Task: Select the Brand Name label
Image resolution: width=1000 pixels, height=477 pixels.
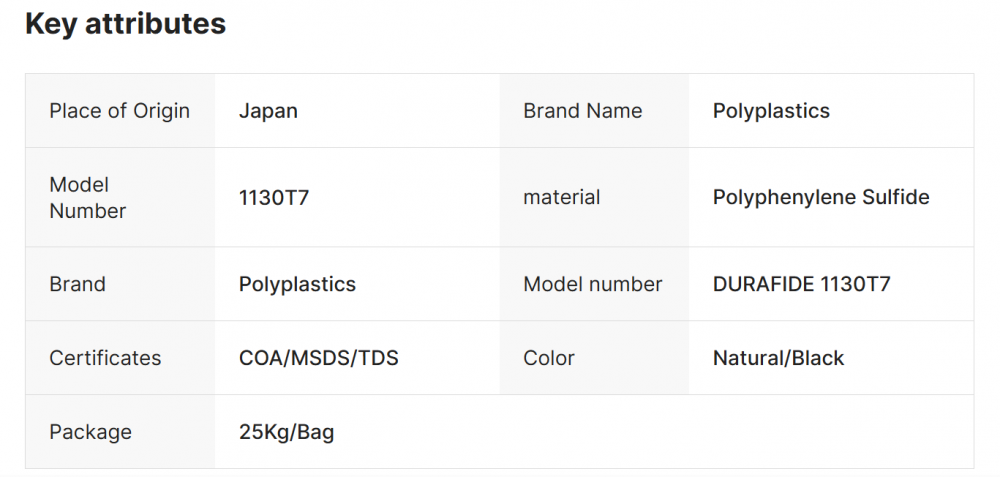Action: click(582, 111)
